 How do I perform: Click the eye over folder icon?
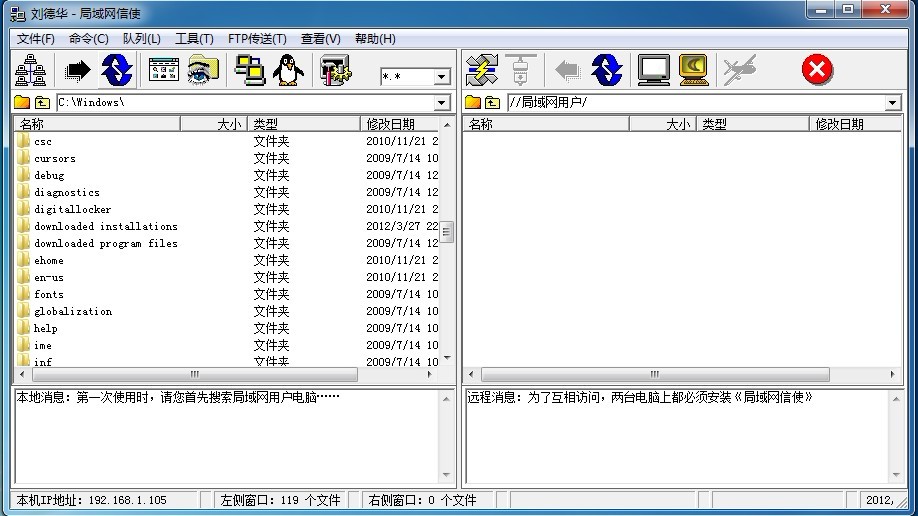(x=202, y=70)
